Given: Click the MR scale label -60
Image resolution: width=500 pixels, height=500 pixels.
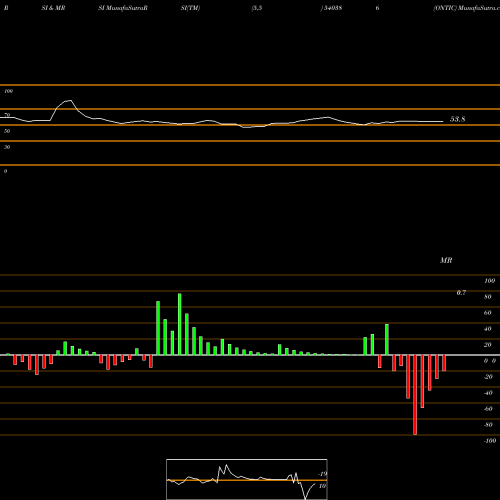Looking at the screenshot, I should pos(488,409).
